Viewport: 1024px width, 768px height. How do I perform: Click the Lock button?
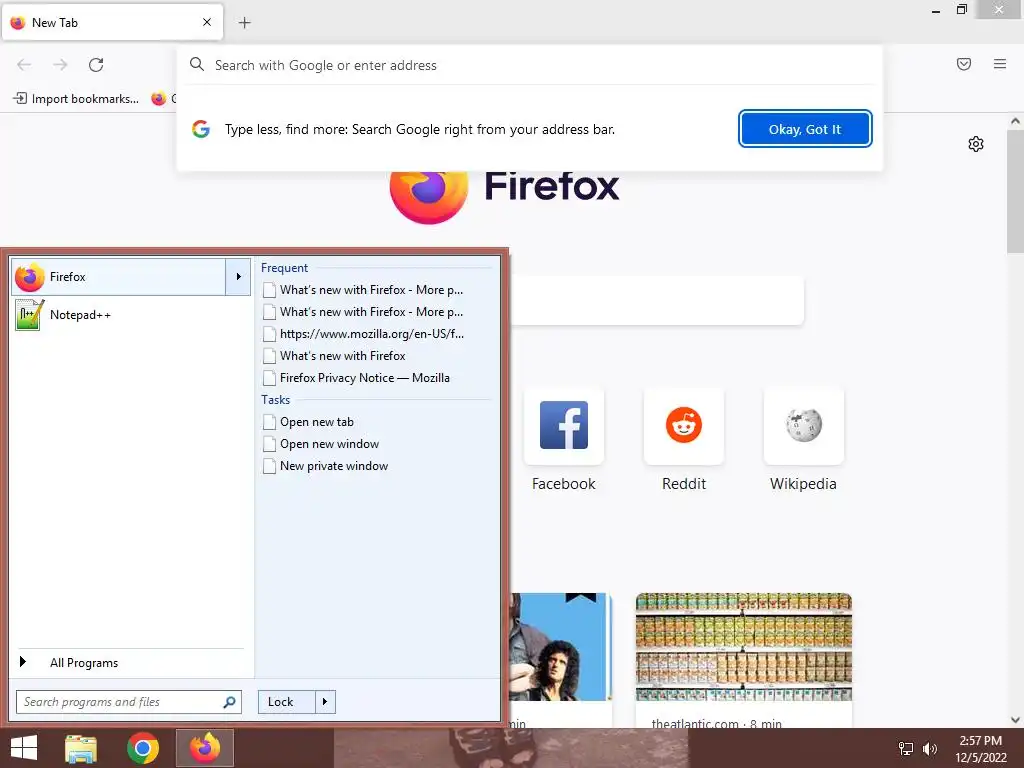click(x=287, y=702)
